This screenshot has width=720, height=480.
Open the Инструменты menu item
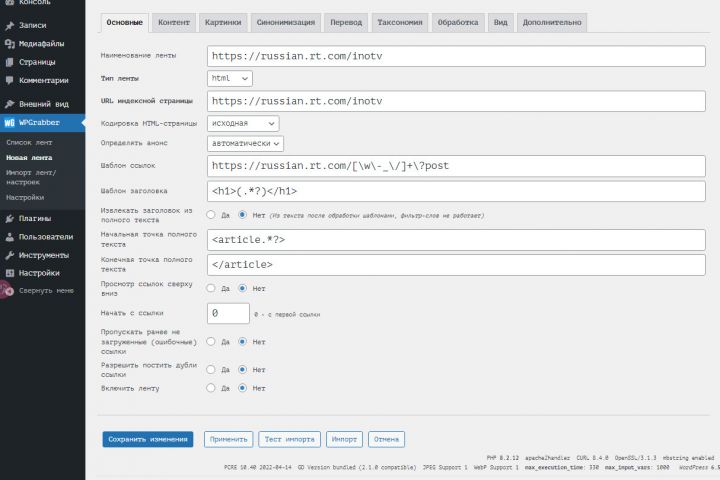[42, 255]
